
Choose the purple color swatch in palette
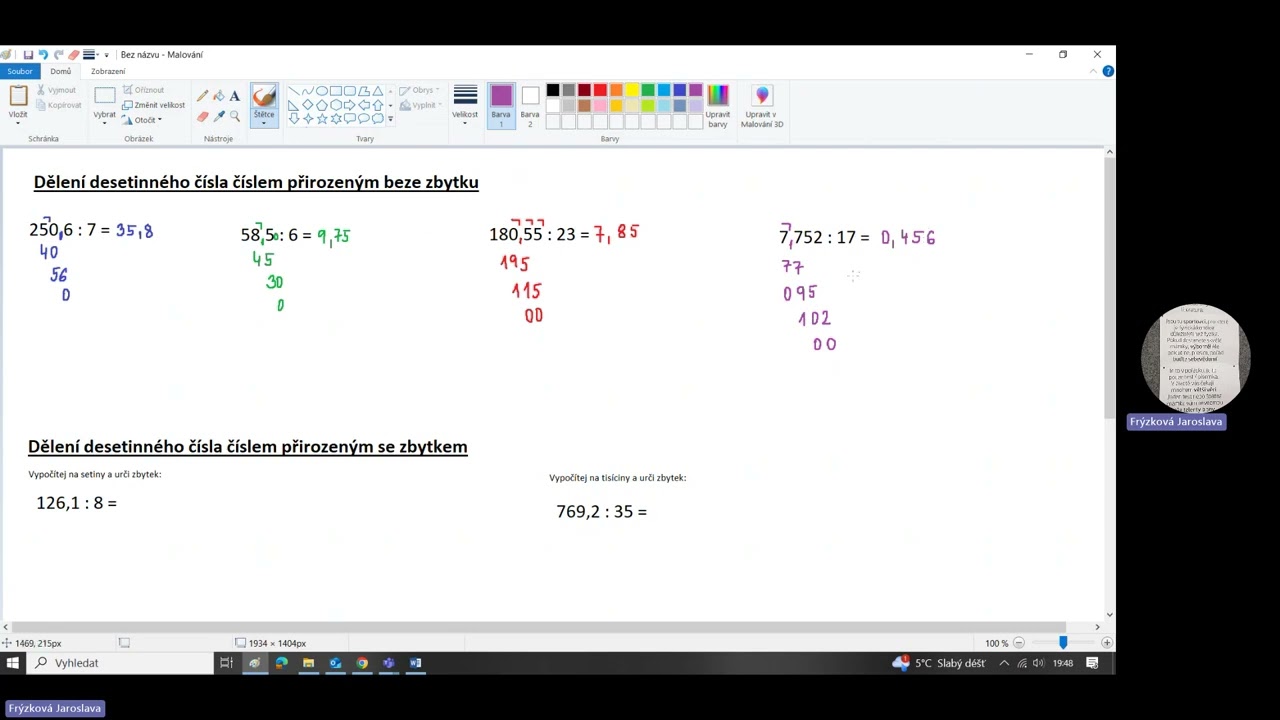point(696,90)
